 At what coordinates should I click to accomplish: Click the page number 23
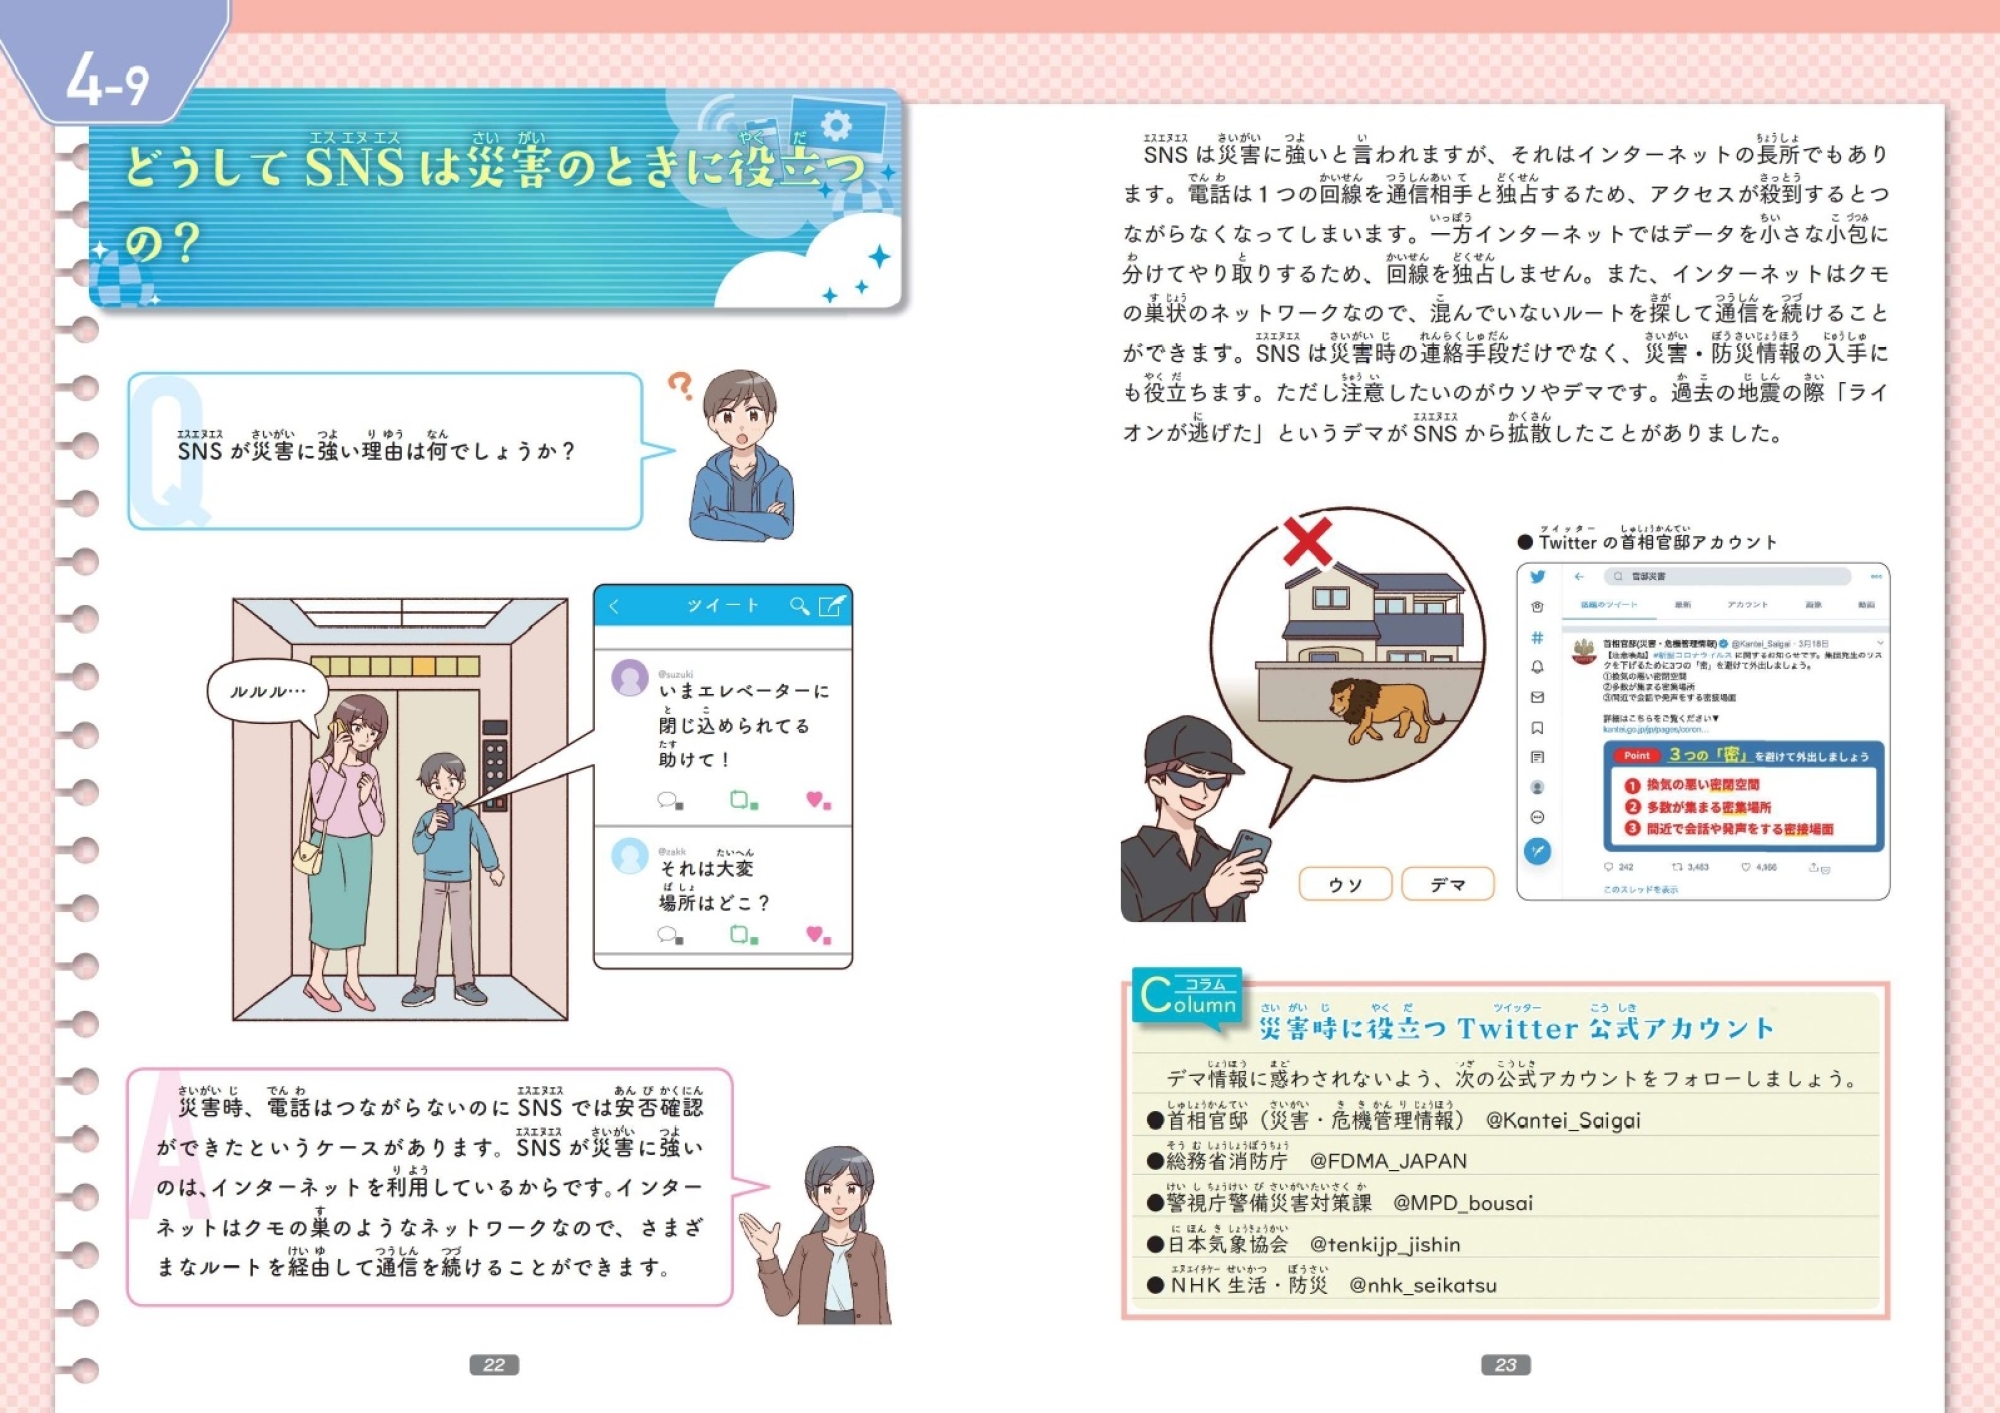(x=1506, y=1365)
